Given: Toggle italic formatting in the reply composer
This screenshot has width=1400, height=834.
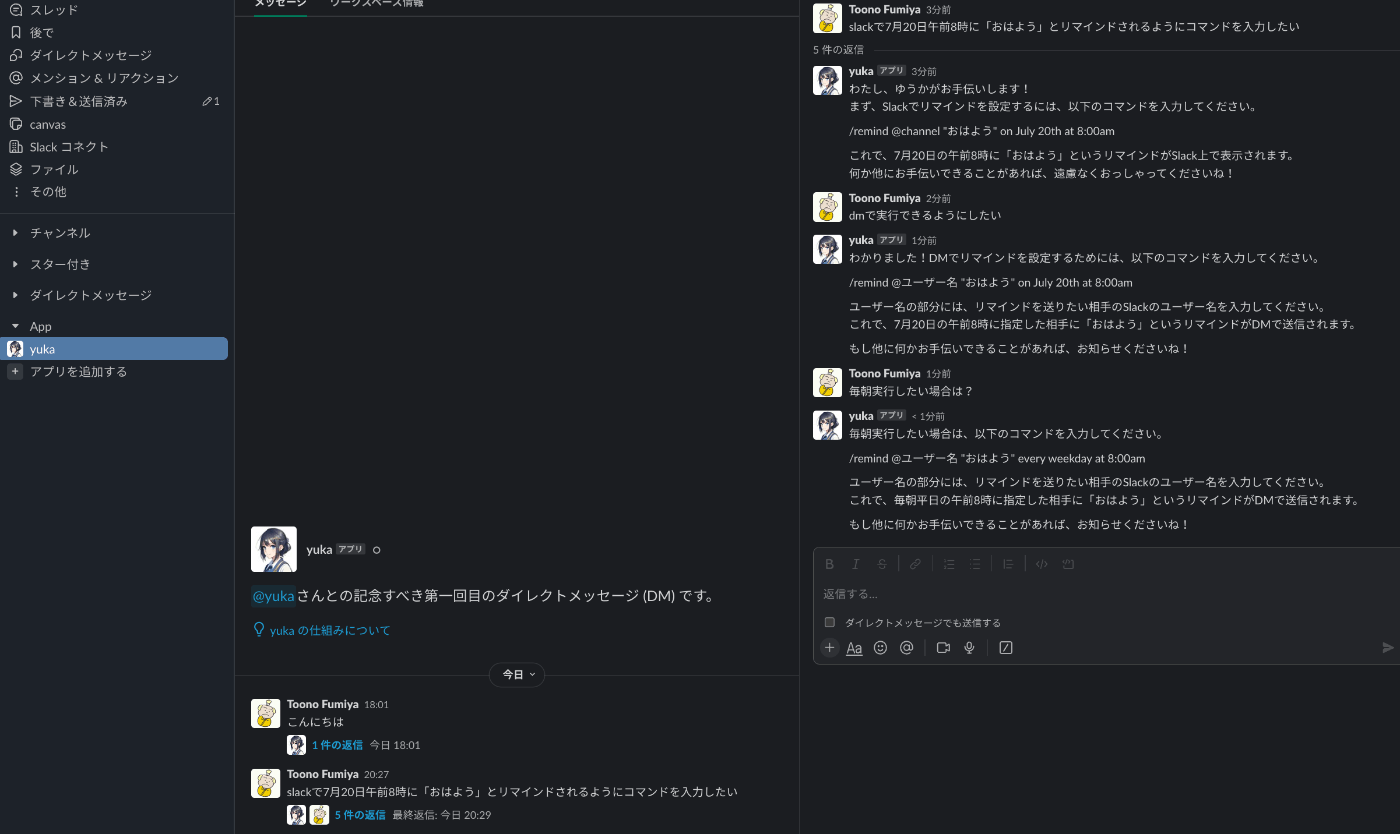Looking at the screenshot, I should point(855,564).
